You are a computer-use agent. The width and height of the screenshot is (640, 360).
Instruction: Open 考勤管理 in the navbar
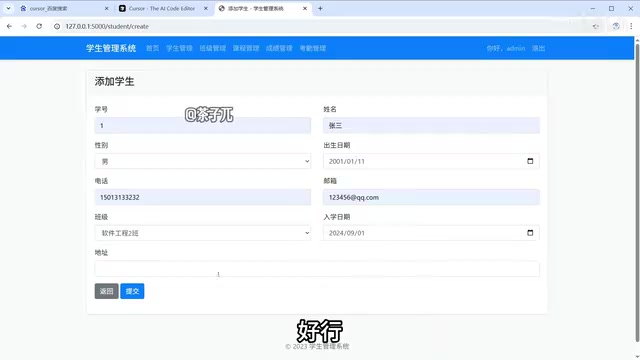(x=313, y=48)
